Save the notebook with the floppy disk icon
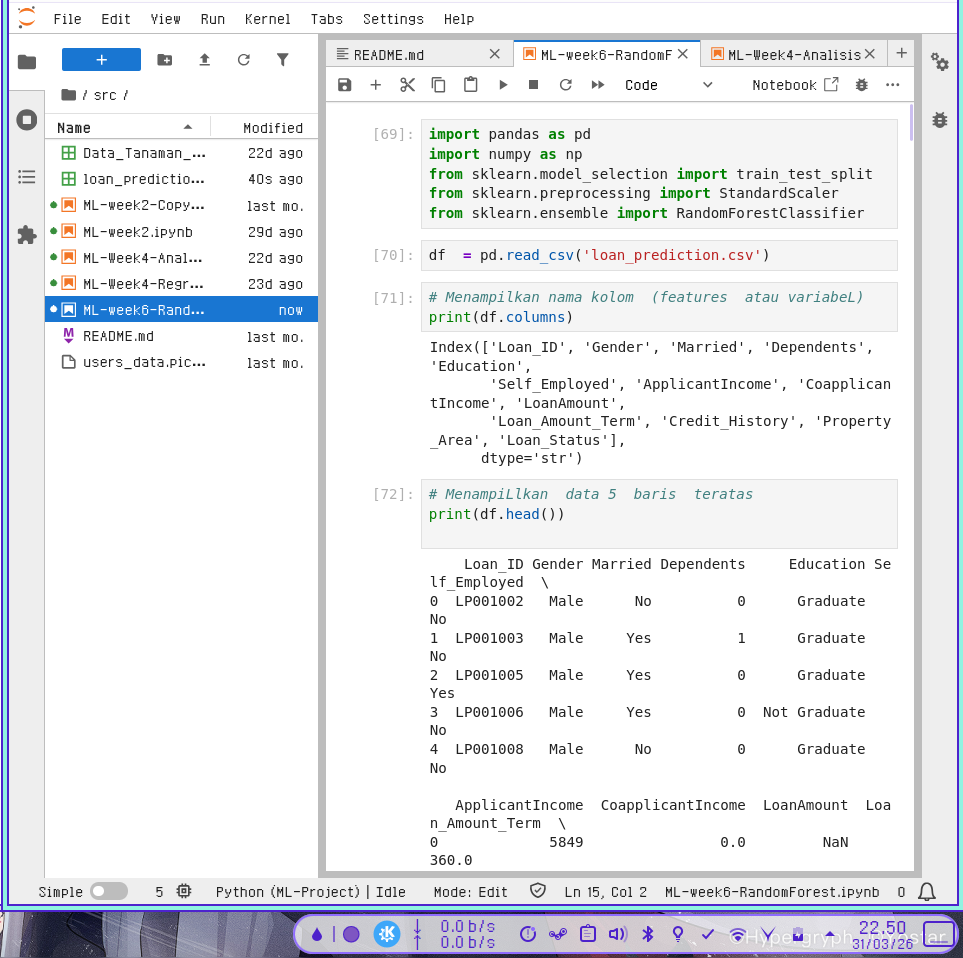 [x=345, y=85]
